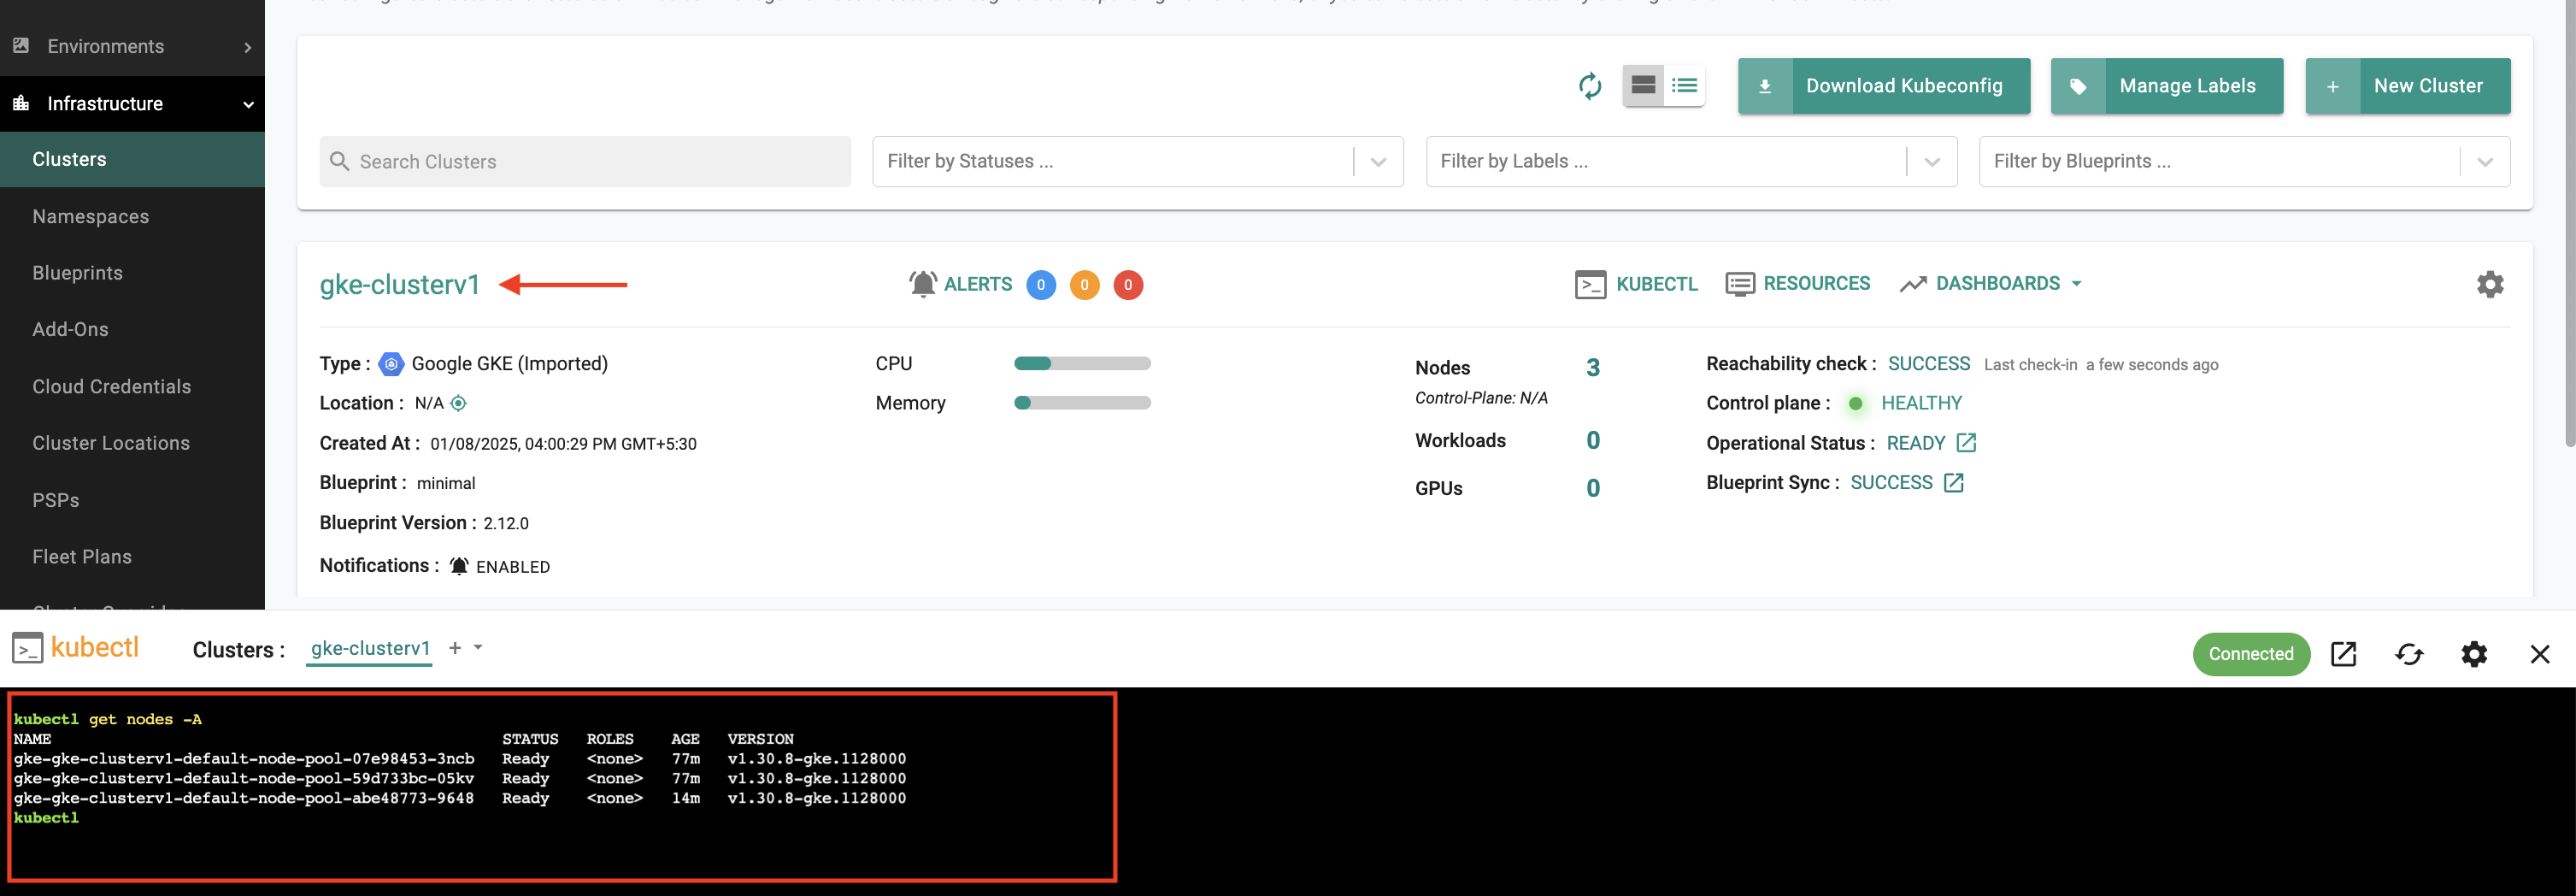Expand the DASHBOARDS dropdown

click(1991, 284)
